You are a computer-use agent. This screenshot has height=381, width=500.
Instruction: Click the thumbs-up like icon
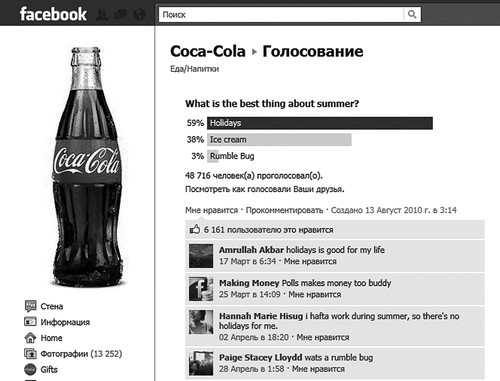click(195, 229)
